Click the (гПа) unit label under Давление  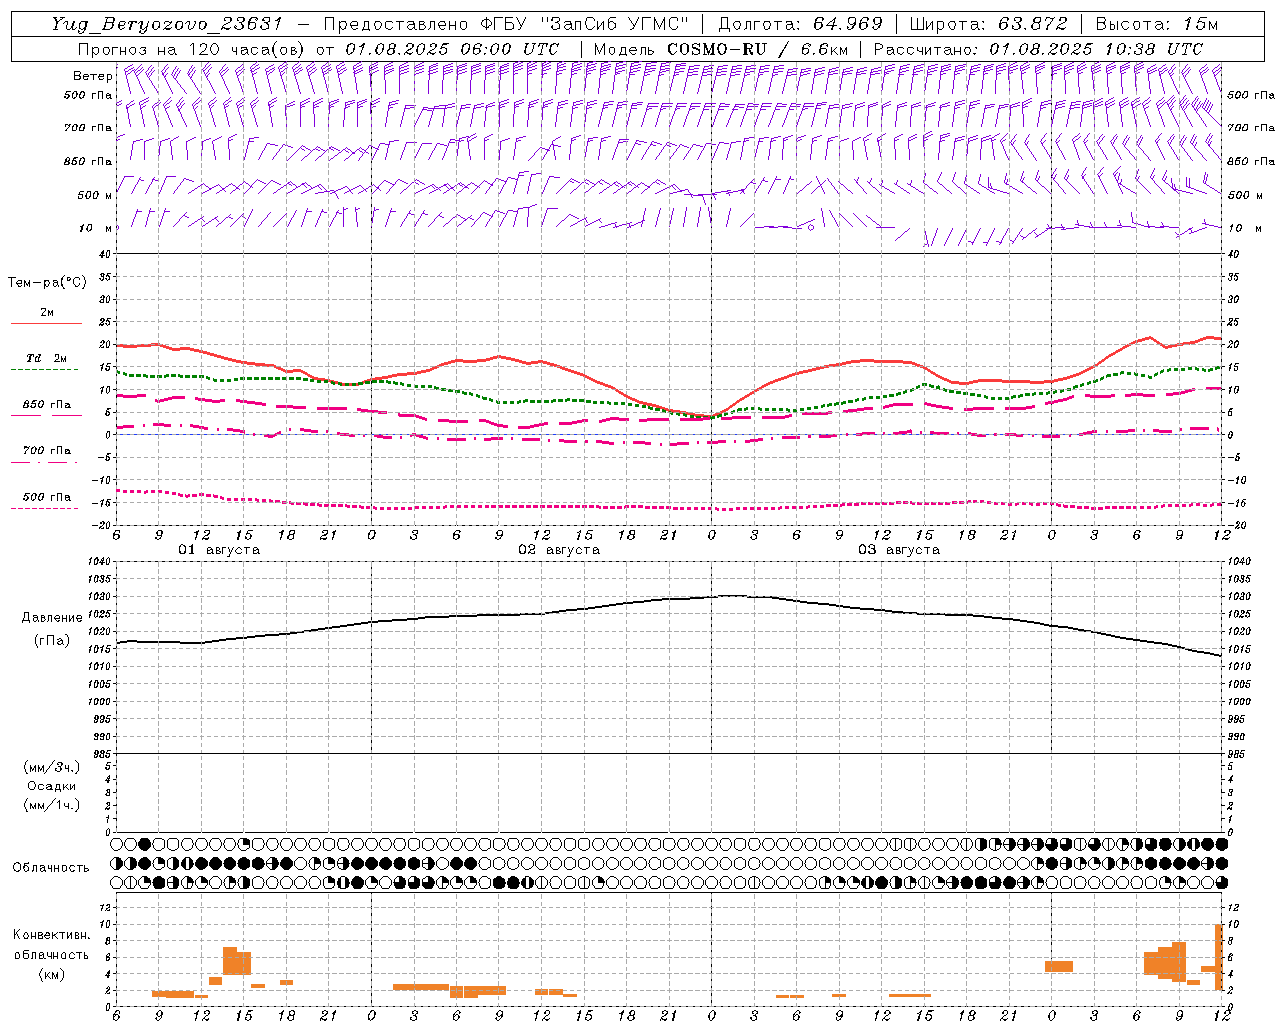point(52,640)
